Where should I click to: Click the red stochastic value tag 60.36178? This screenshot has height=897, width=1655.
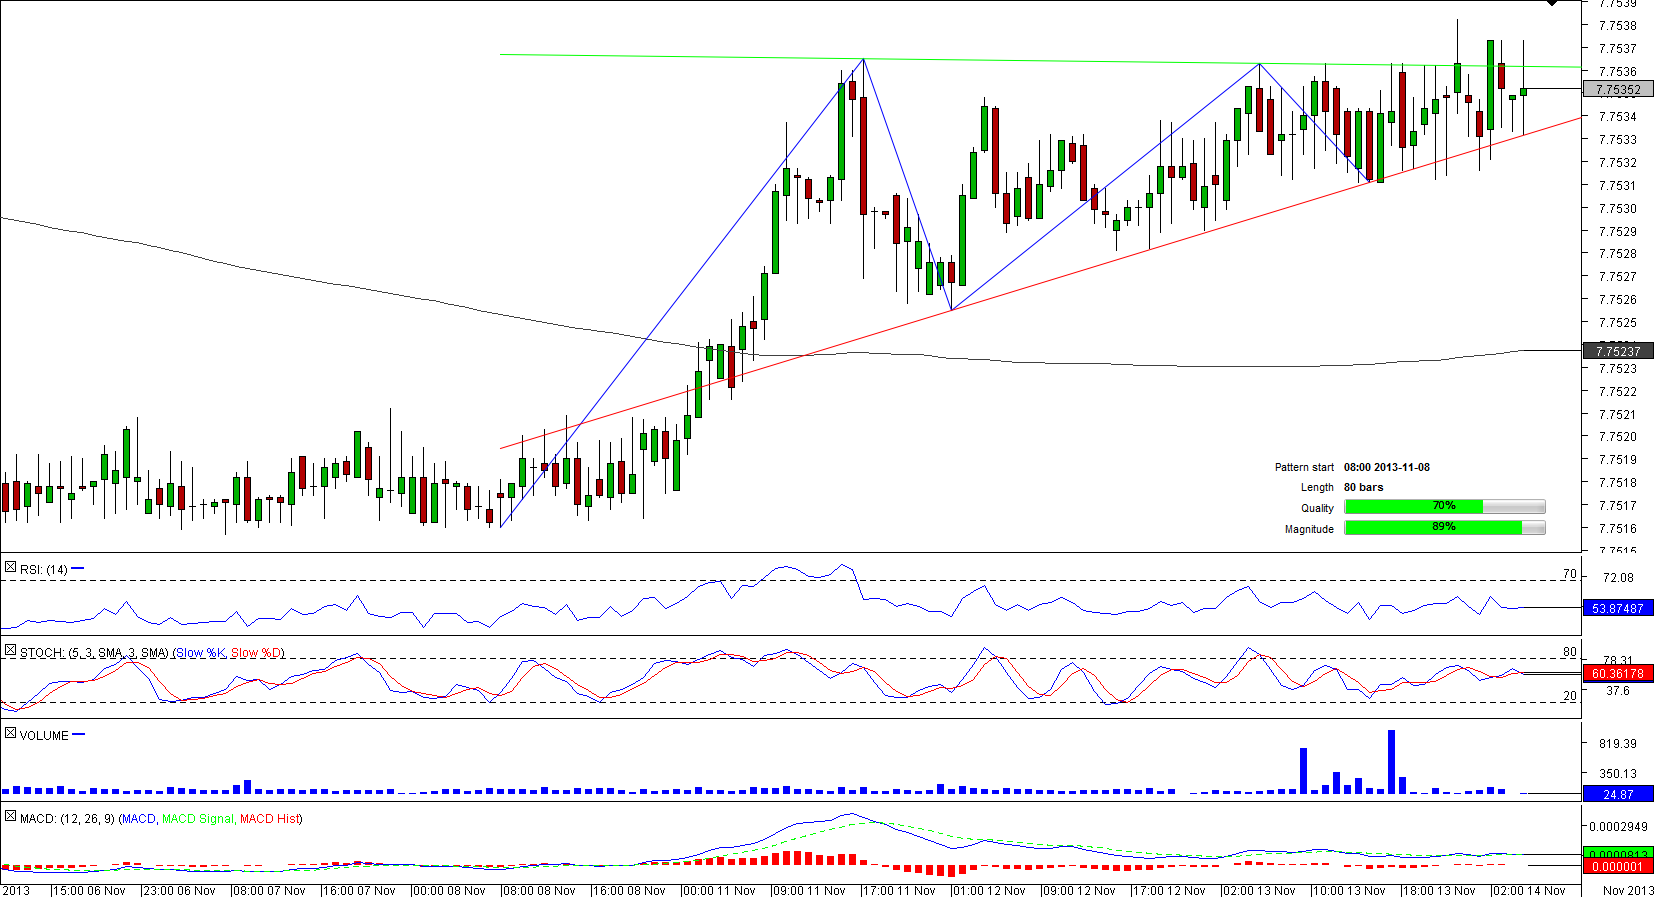pos(1618,674)
